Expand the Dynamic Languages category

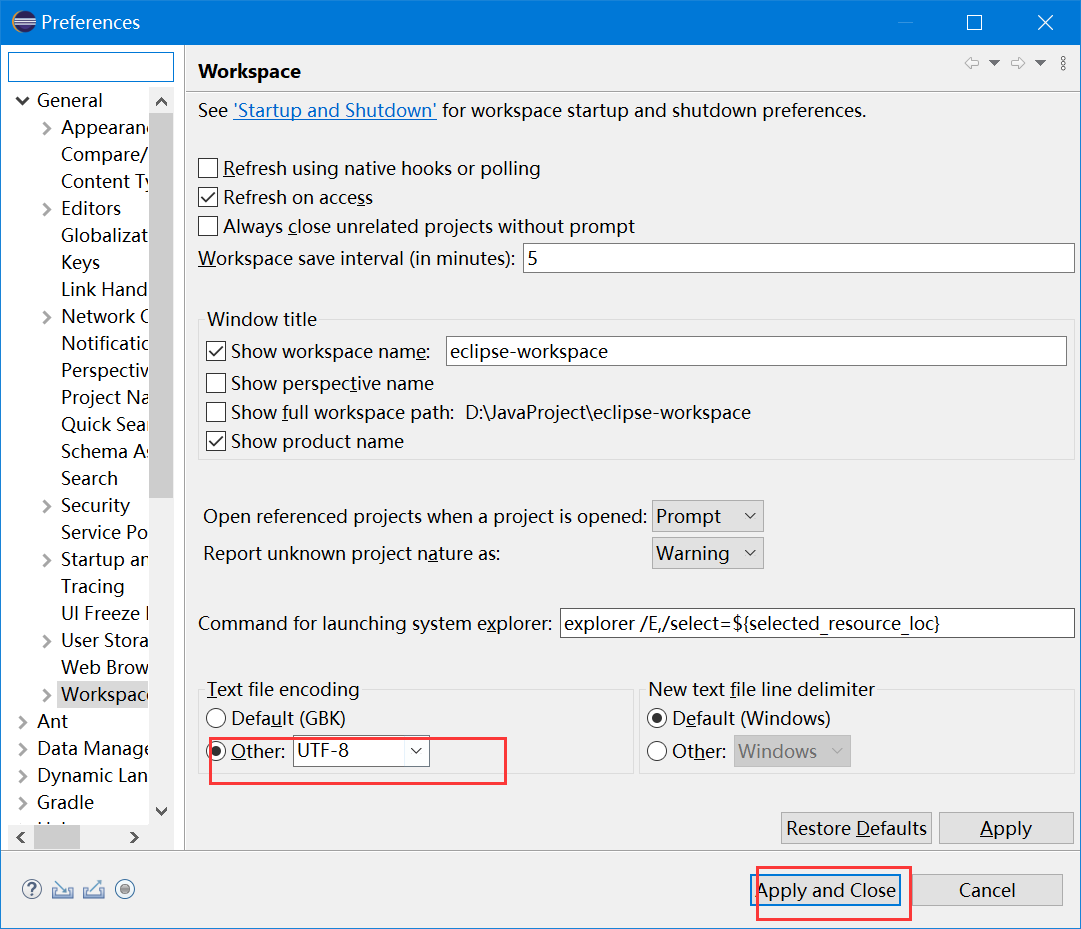pos(23,775)
